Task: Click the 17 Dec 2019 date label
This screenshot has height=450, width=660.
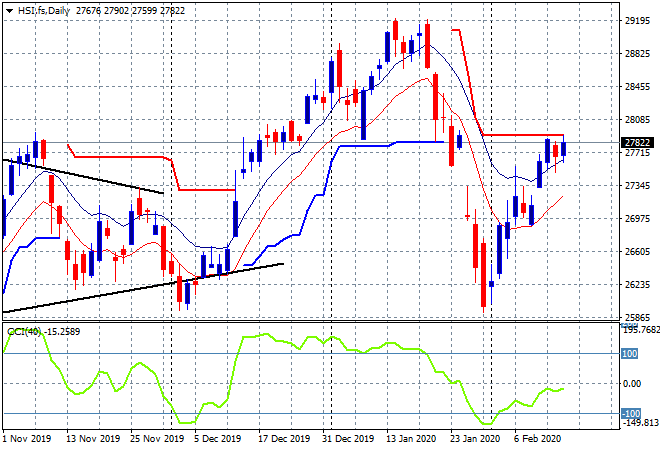Action: (x=284, y=439)
